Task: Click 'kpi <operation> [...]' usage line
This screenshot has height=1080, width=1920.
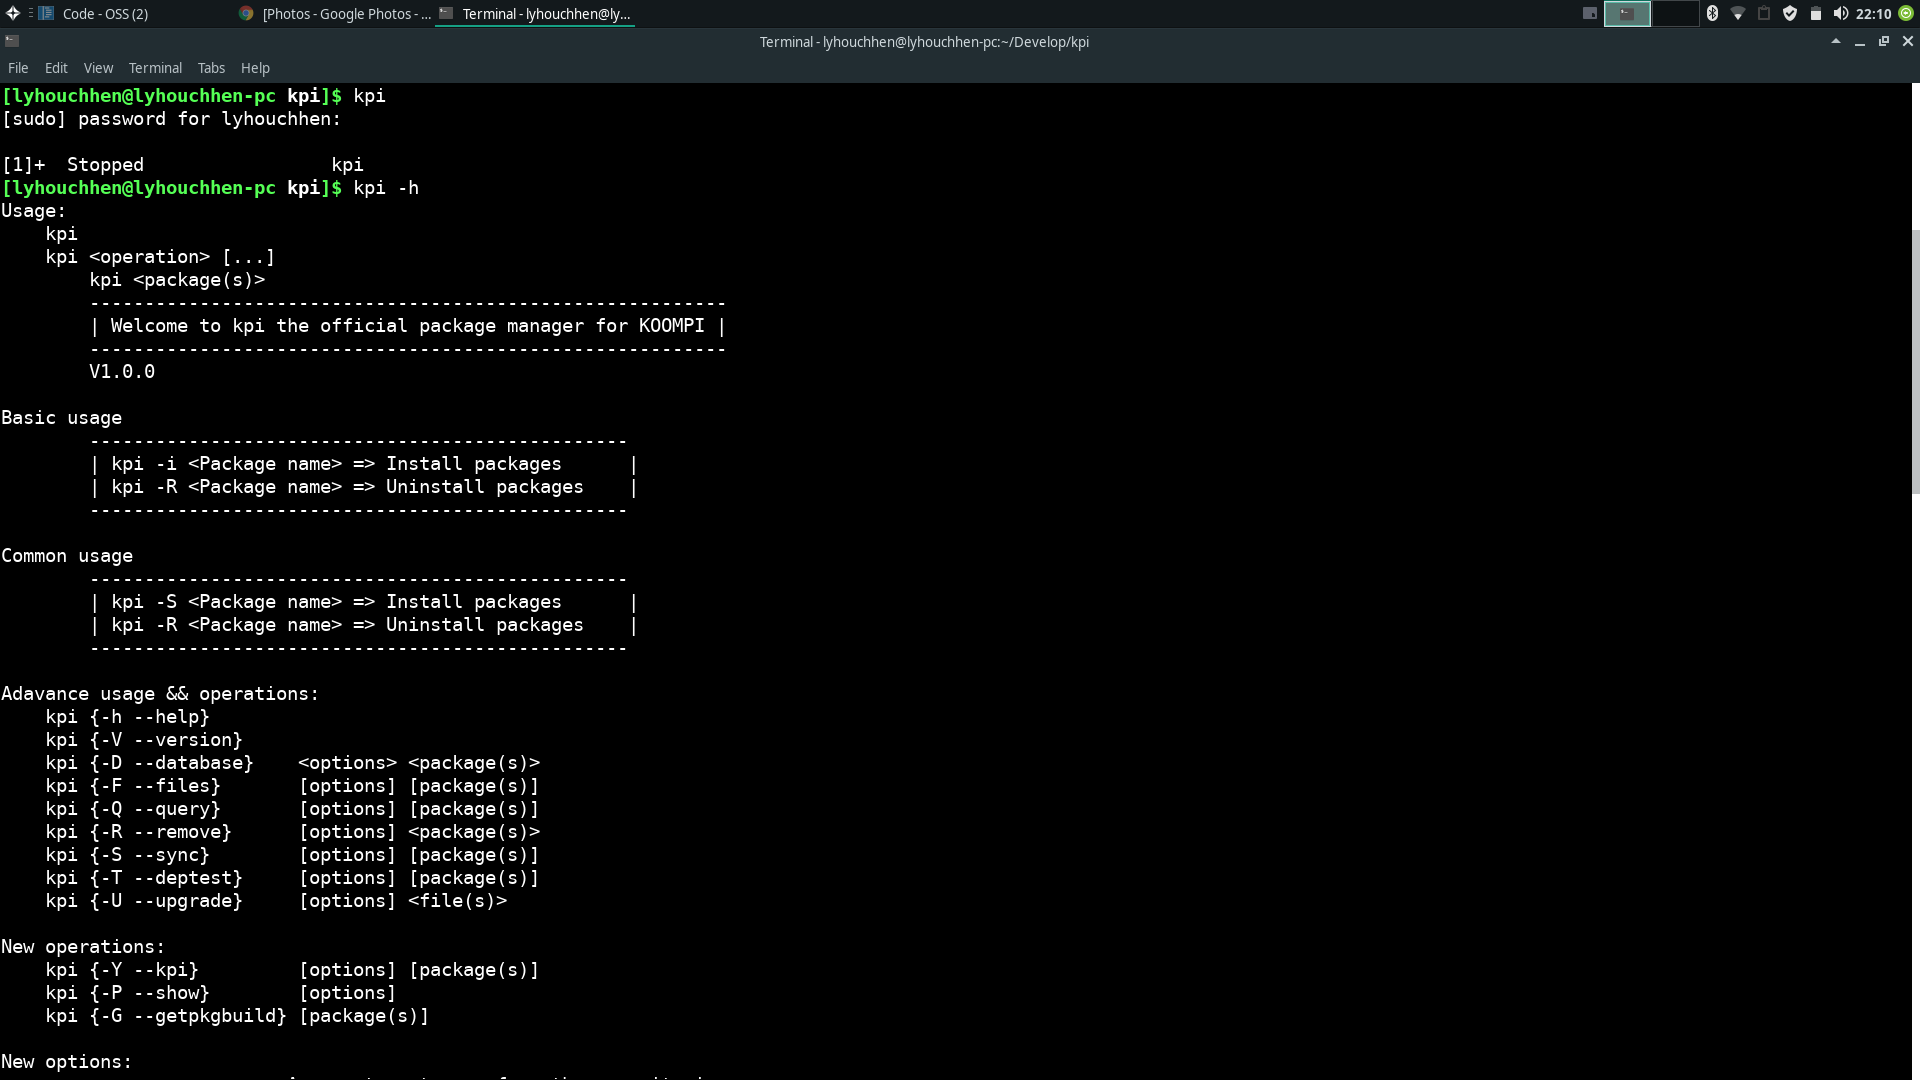Action: pos(160,257)
